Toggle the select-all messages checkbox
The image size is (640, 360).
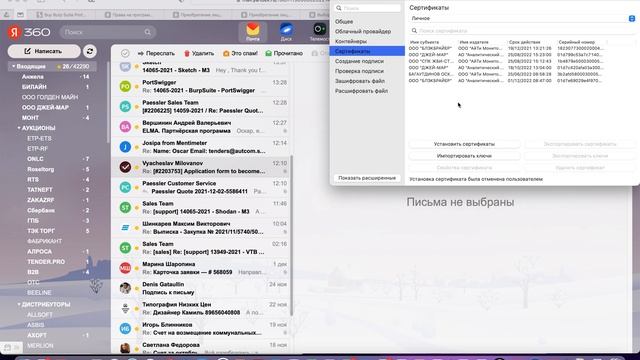coord(125,53)
